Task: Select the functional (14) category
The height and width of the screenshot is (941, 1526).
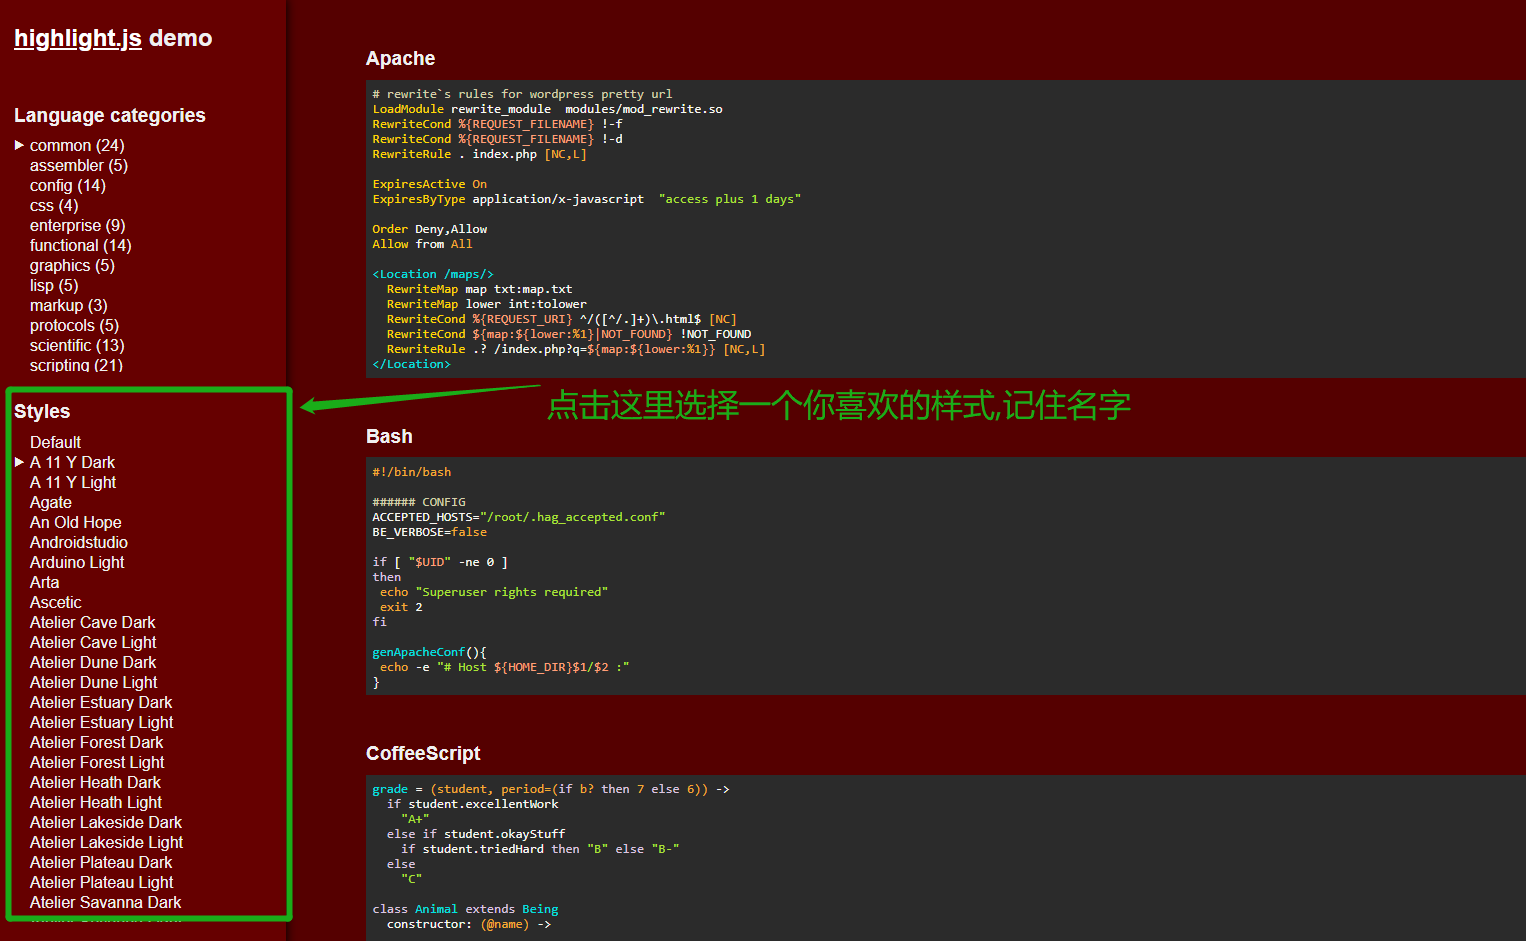Action: [80, 245]
